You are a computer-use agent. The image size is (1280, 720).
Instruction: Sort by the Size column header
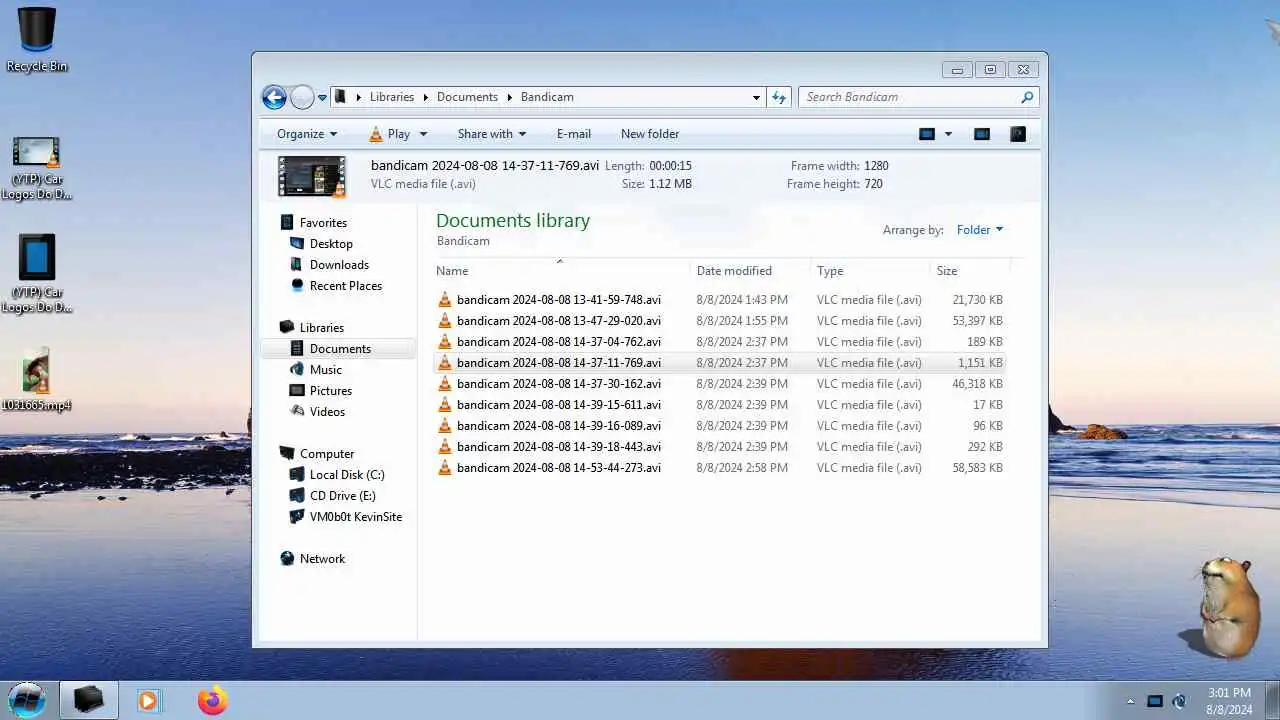pyautogui.click(x=970, y=270)
